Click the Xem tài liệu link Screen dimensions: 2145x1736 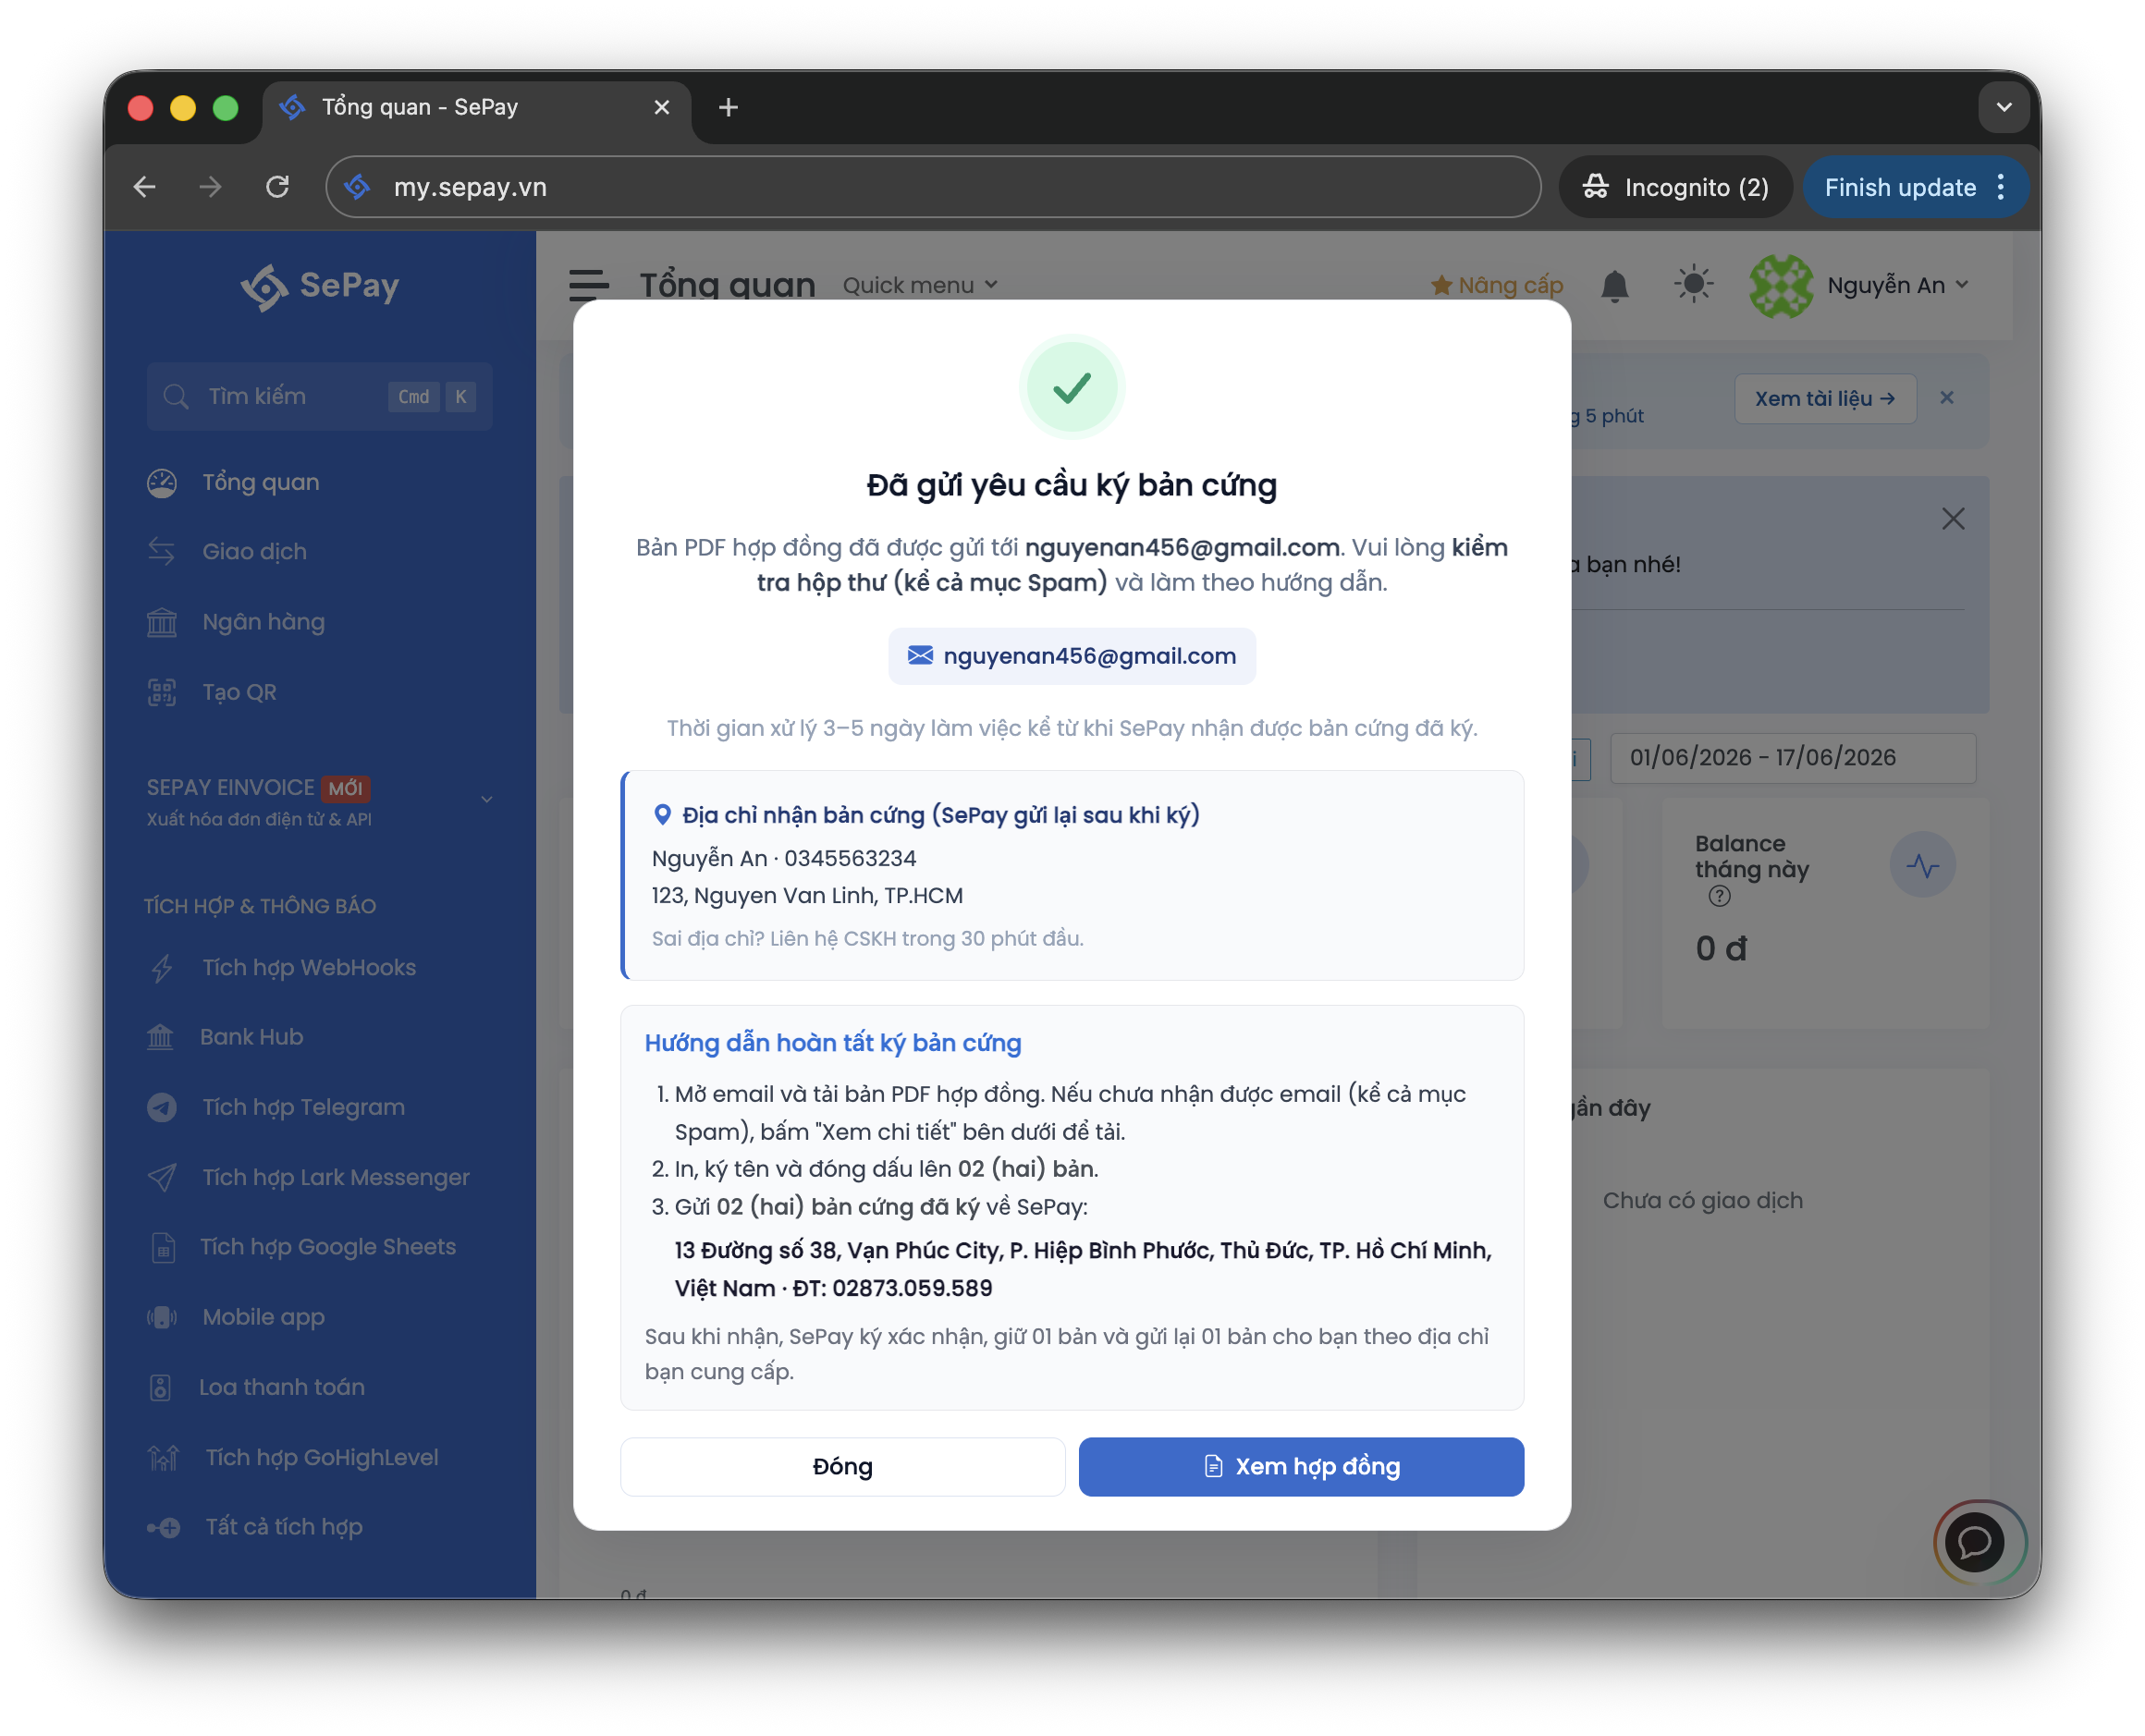pyautogui.click(x=1825, y=398)
